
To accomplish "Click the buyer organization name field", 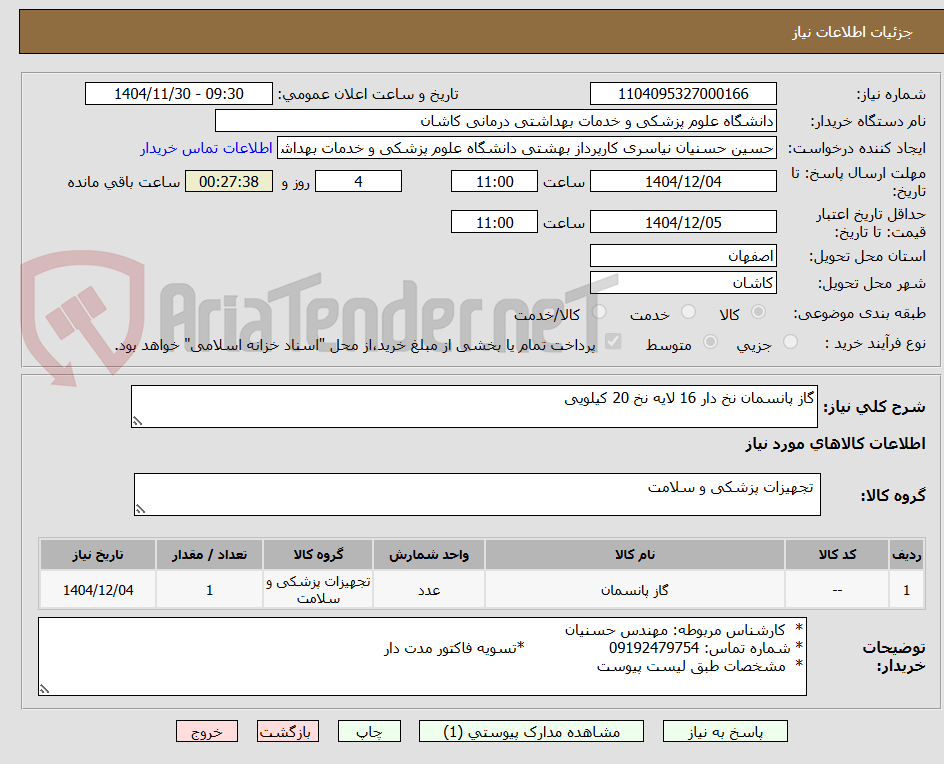I will (495, 121).
